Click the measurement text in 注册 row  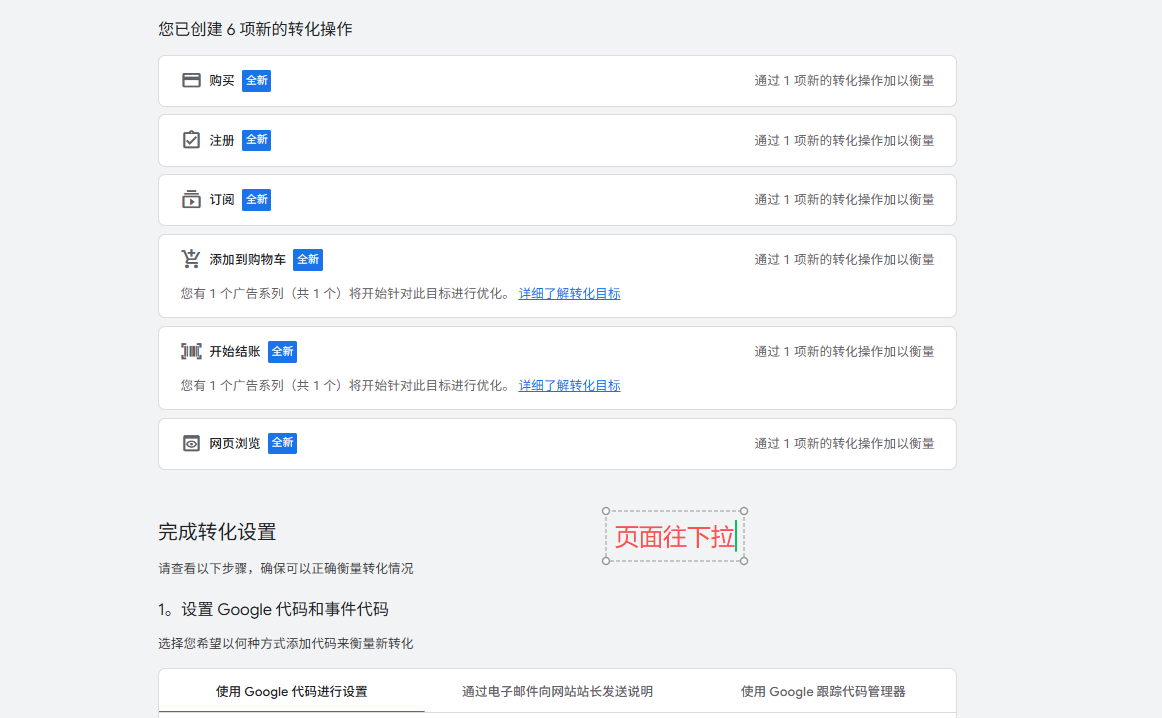(x=844, y=141)
